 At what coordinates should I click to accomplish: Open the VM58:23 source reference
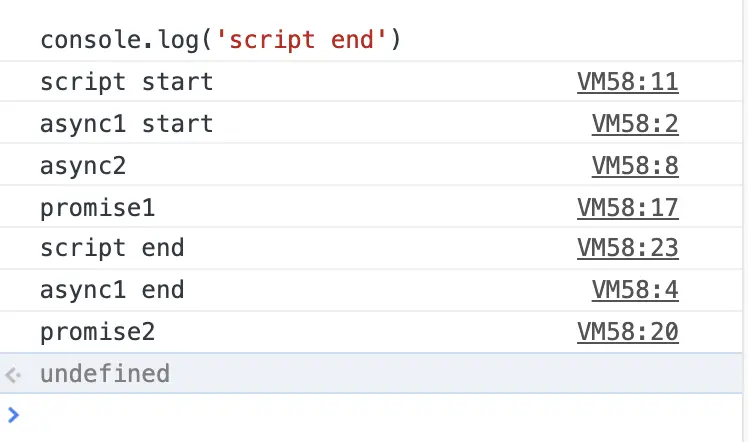pyautogui.click(x=627, y=248)
